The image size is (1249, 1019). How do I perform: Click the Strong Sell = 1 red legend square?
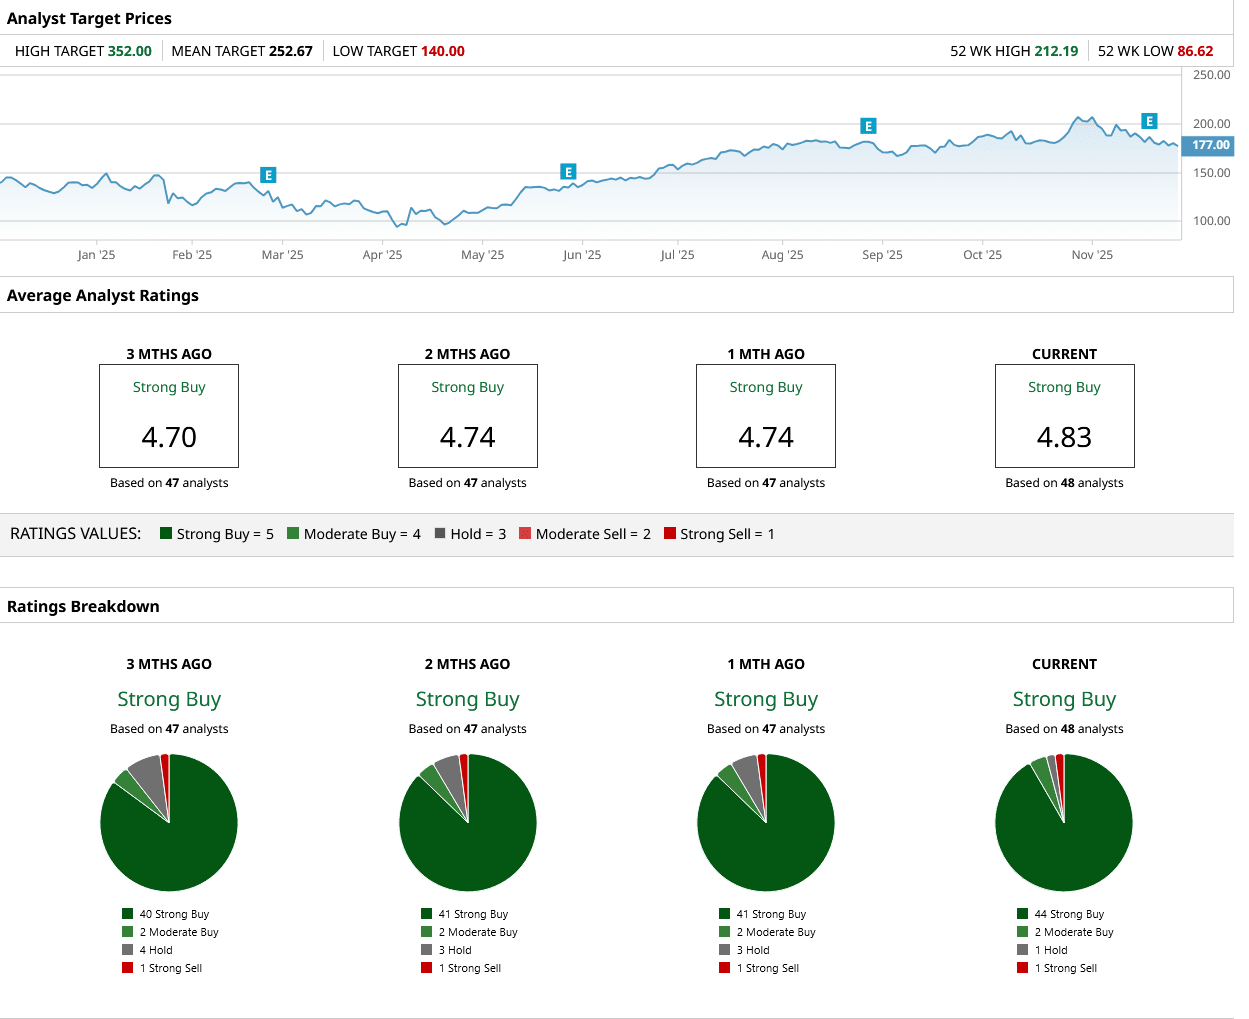pyautogui.click(x=668, y=533)
